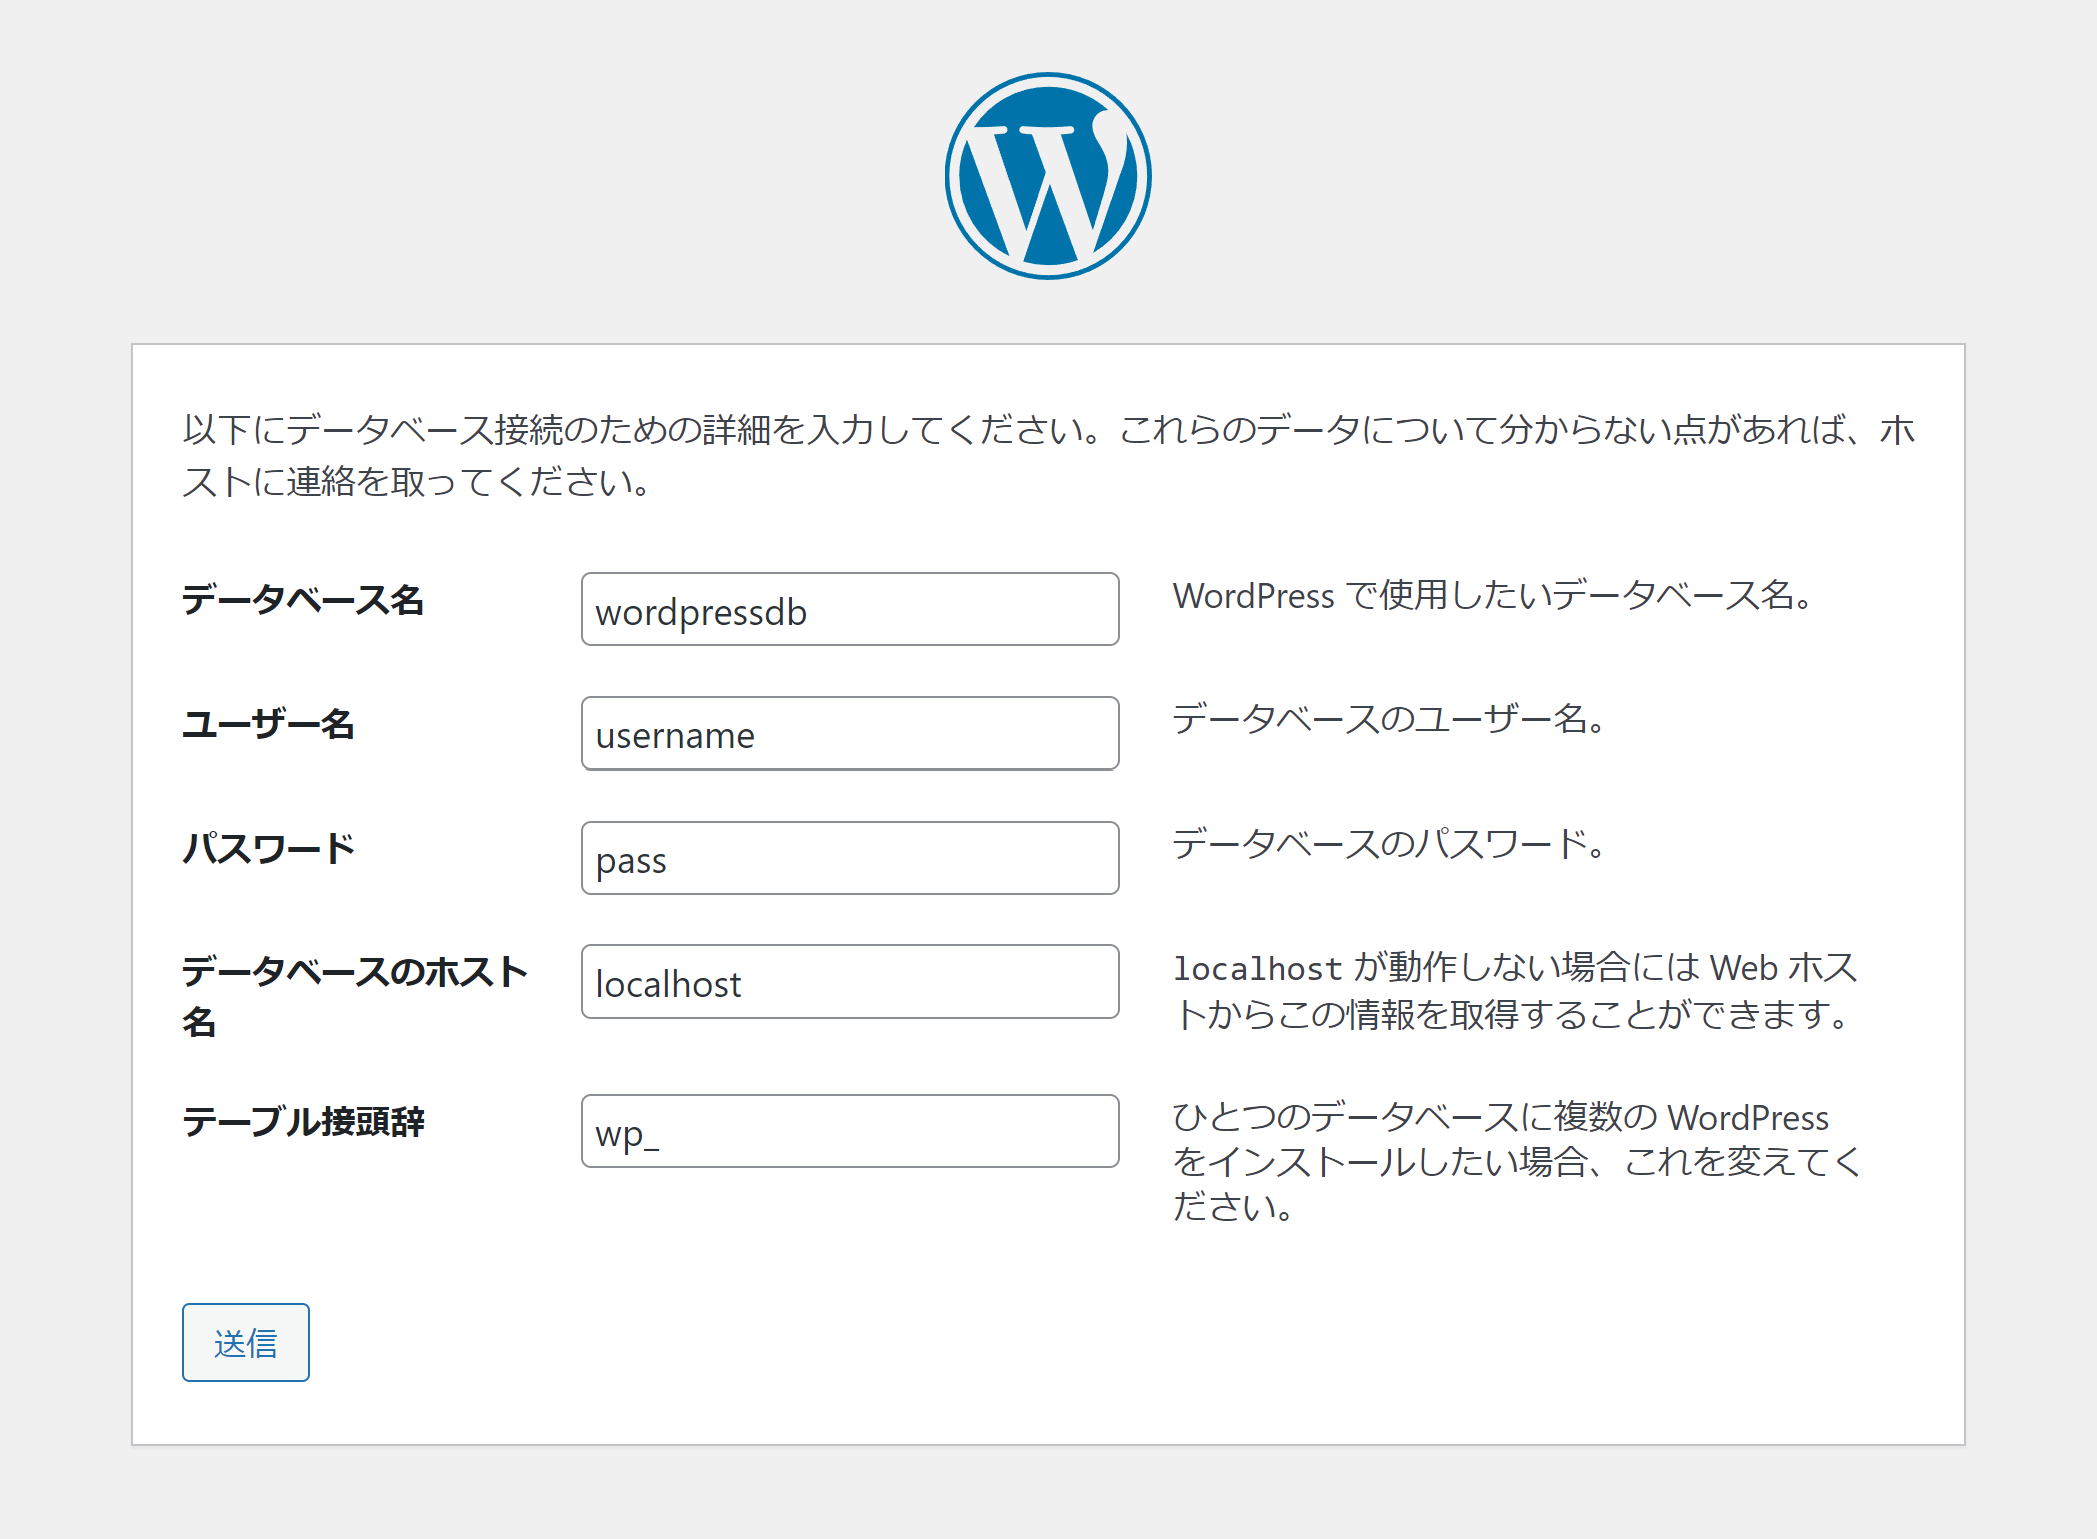Click the table prefix hint about multiple installs
The height and width of the screenshot is (1539, 2097).
pos(1514,1162)
